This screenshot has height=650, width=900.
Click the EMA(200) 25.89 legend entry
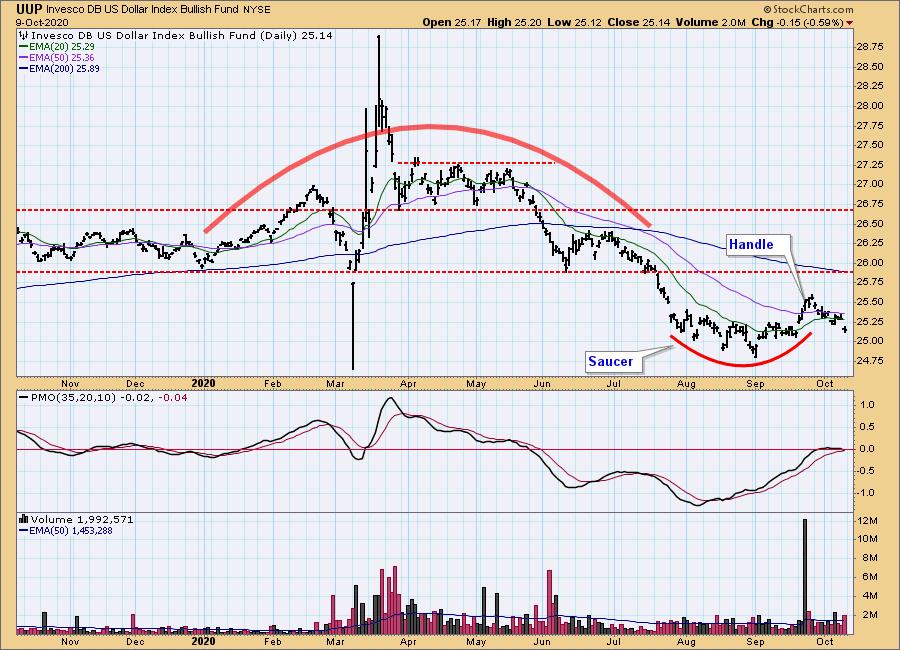point(59,68)
